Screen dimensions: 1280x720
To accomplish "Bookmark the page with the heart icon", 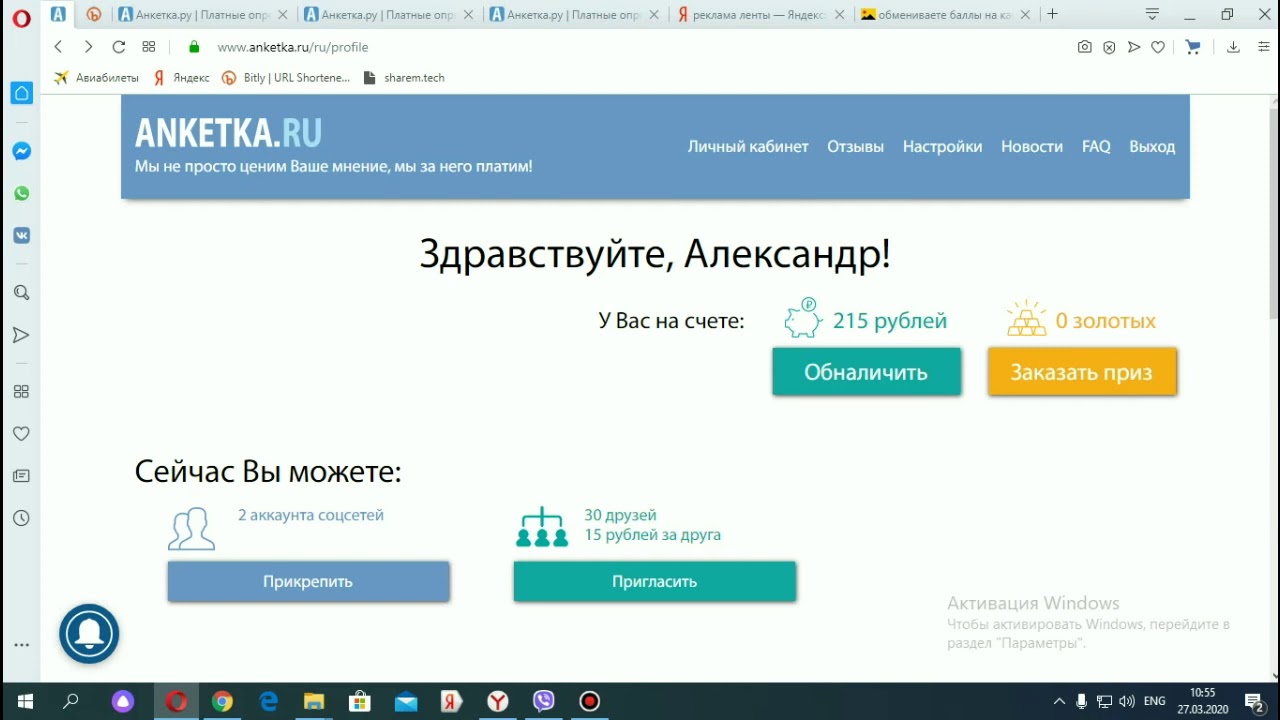I will (1158, 47).
